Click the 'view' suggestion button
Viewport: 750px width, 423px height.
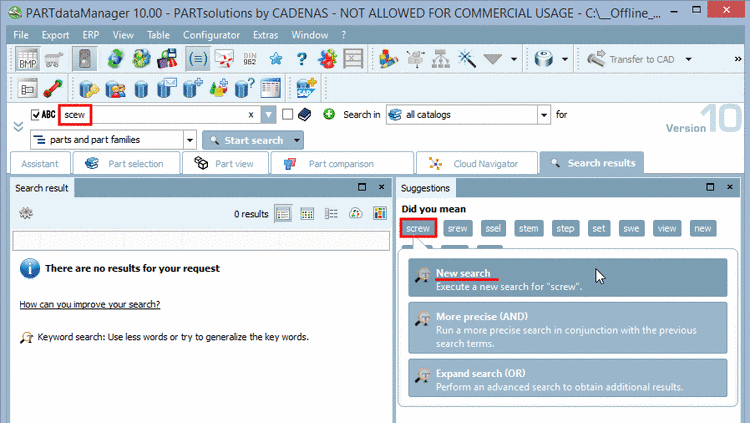667,228
